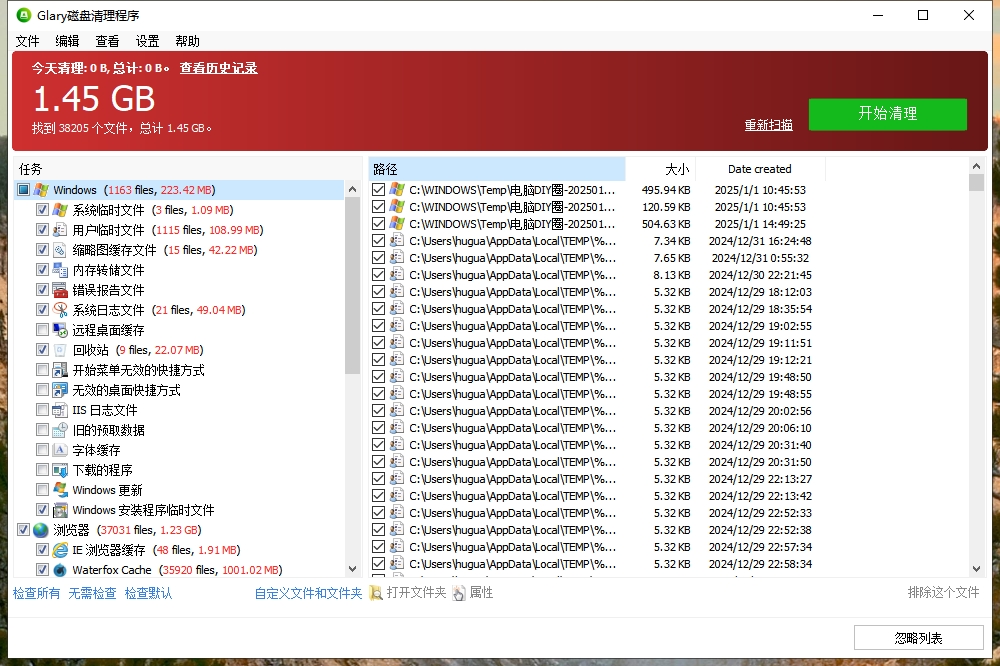Screen dimensions: 1000x666
Task: Open the 帮助 menu
Action: click(x=188, y=41)
